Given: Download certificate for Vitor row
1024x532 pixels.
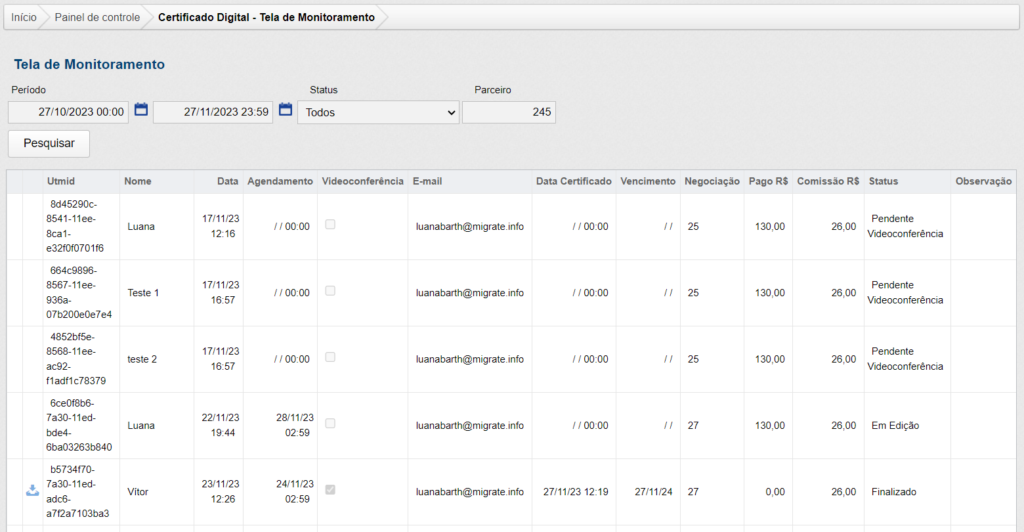Looking at the screenshot, I should (32, 491).
